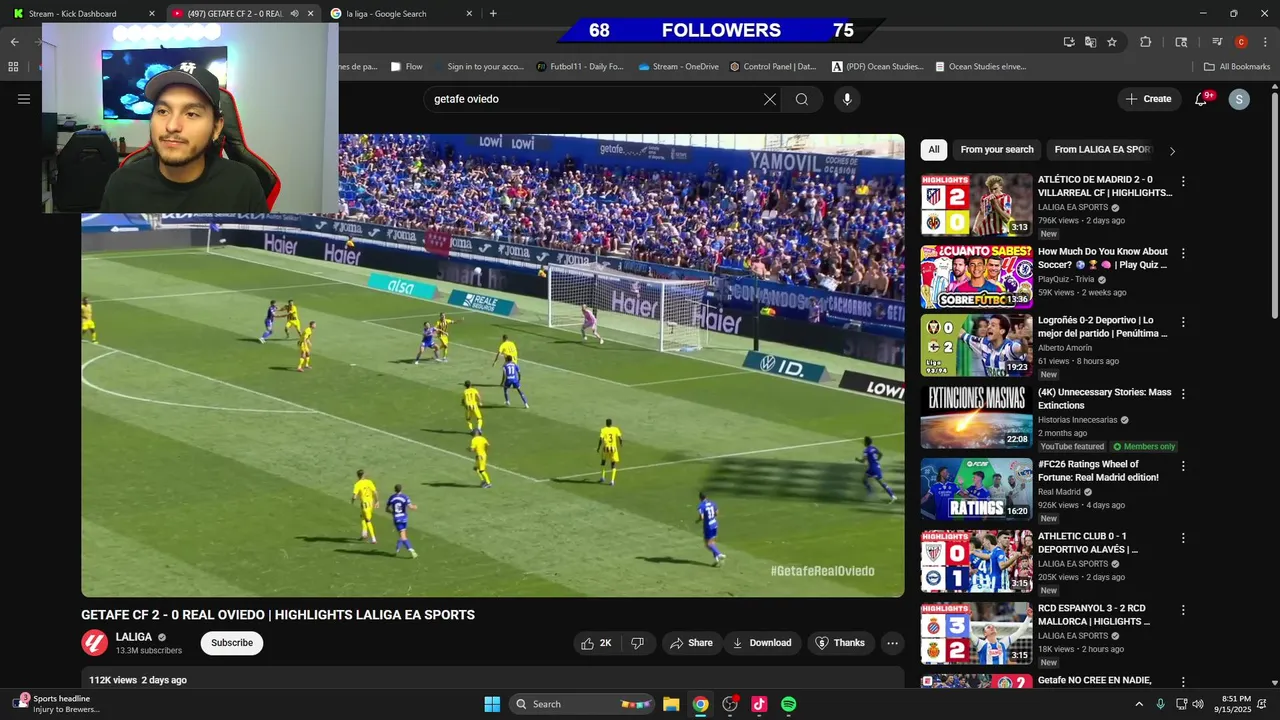Open the YouTube account avatar menu
The width and height of the screenshot is (1280, 720).
click(x=1239, y=99)
